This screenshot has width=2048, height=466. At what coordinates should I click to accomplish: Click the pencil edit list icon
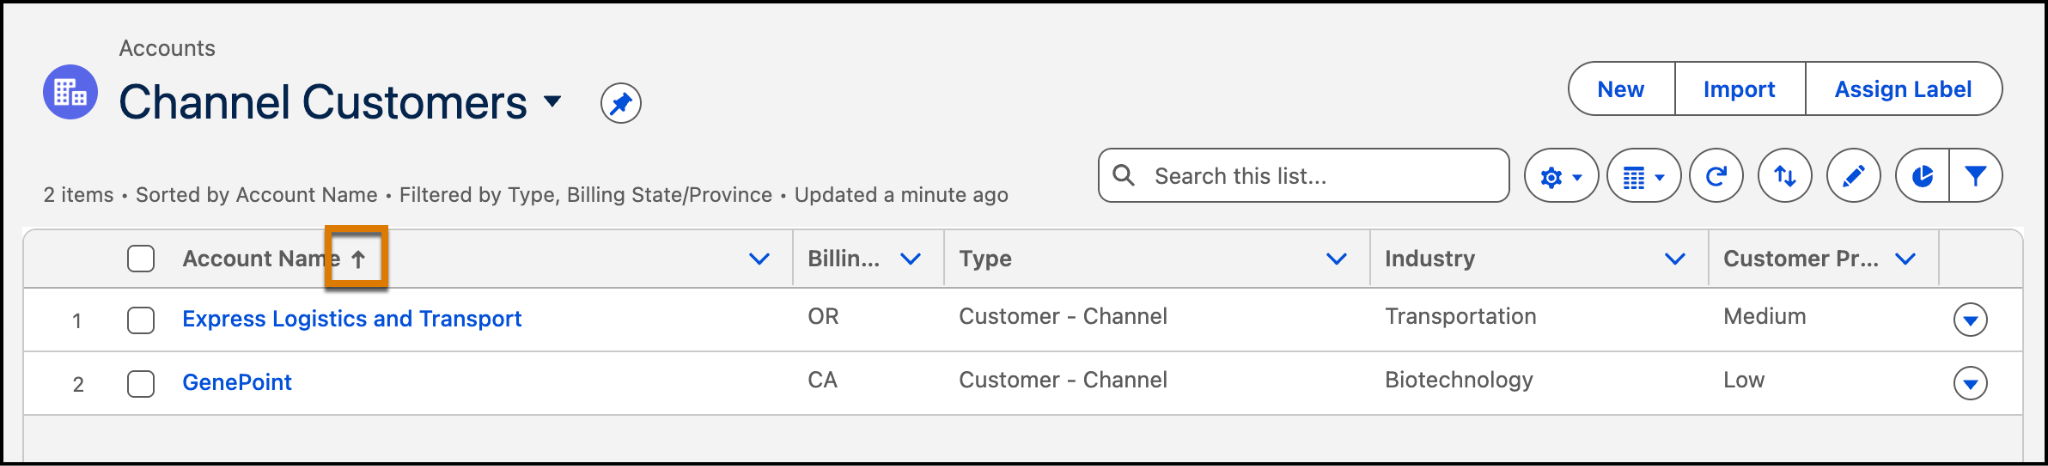pos(1853,176)
